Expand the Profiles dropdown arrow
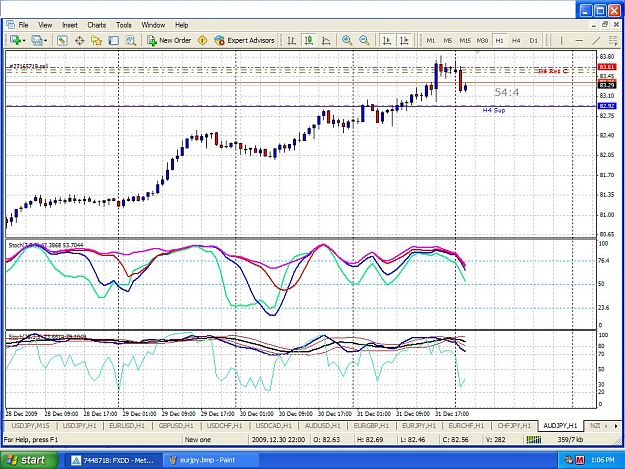 tap(45, 40)
